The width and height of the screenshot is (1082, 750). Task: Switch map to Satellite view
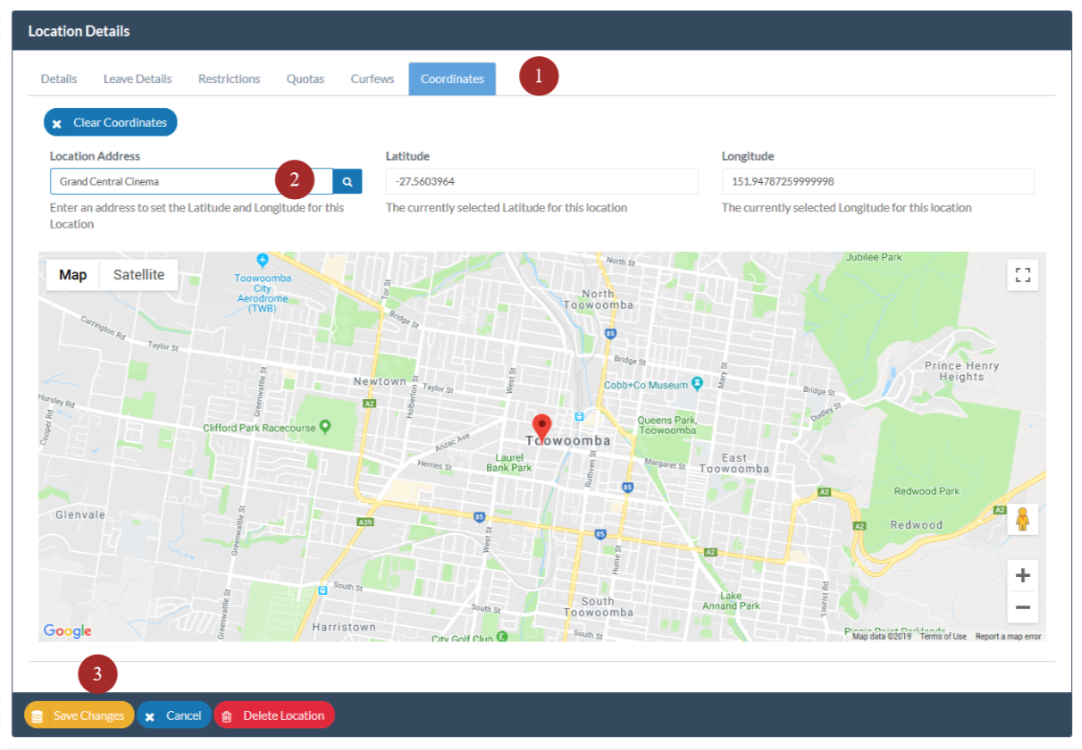point(139,275)
